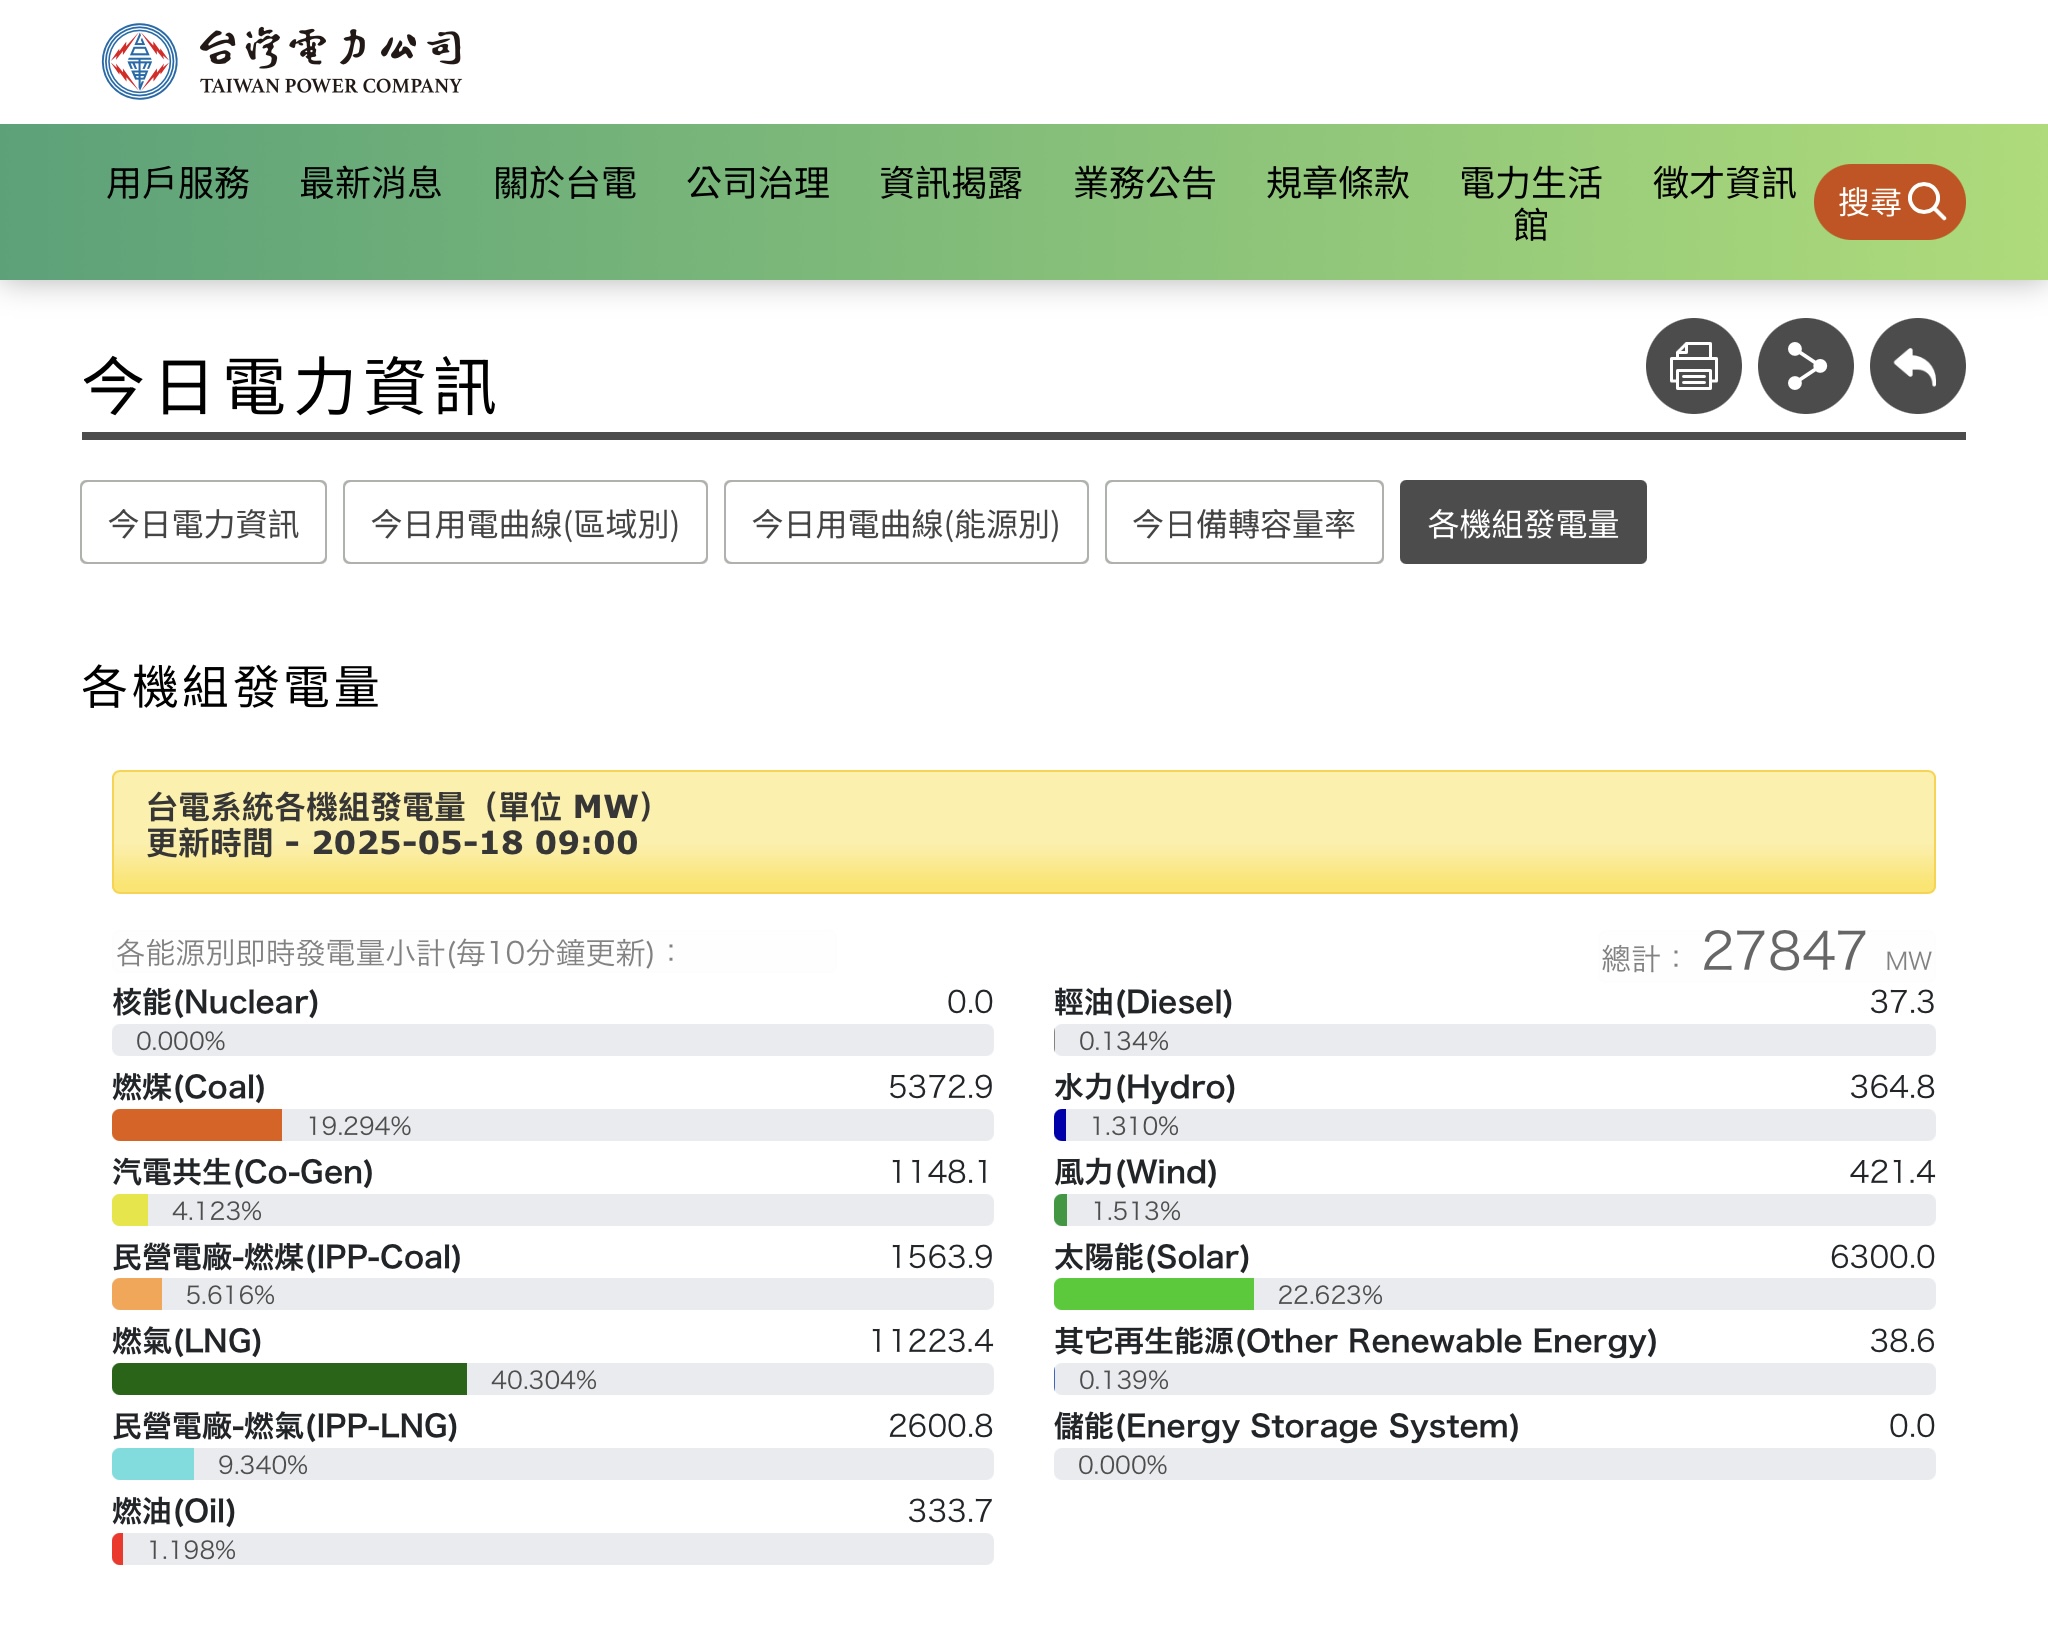Click the 民營電廠-燃氣(IPP-LNG) label

(285, 1425)
